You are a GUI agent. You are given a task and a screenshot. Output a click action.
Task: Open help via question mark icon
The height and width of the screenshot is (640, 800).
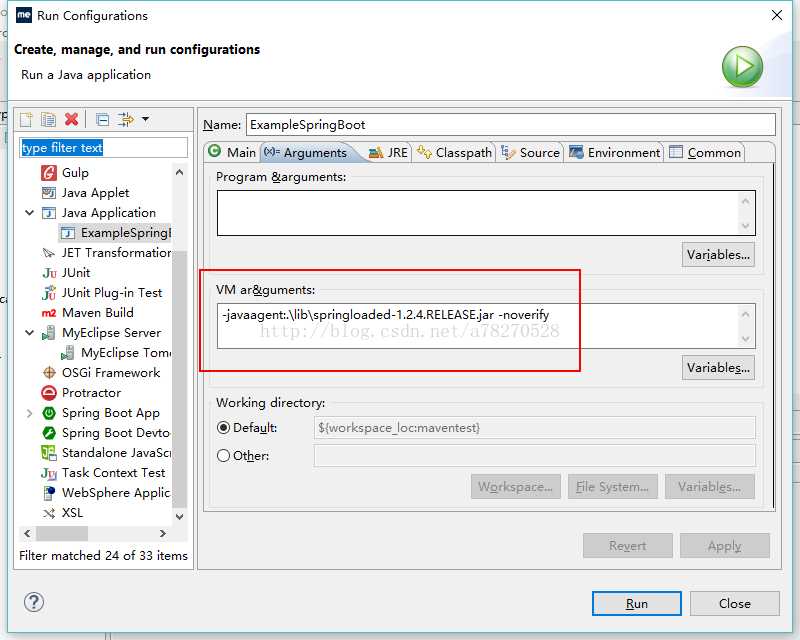[34, 602]
